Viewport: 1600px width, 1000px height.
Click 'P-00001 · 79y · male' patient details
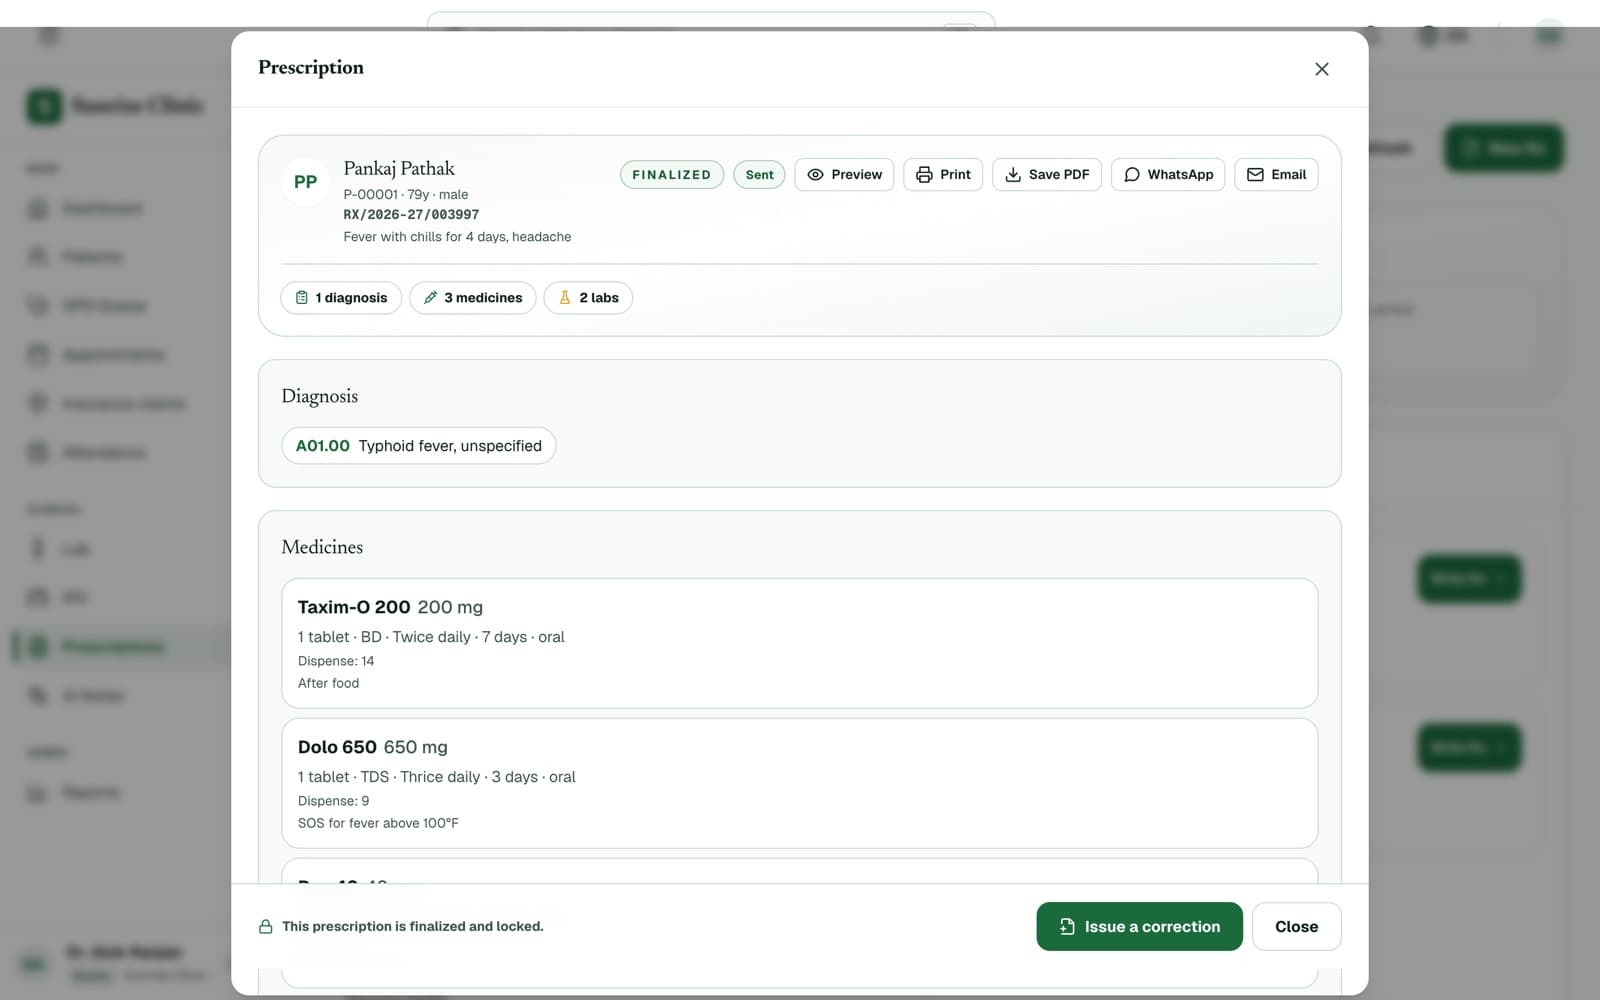(x=406, y=195)
